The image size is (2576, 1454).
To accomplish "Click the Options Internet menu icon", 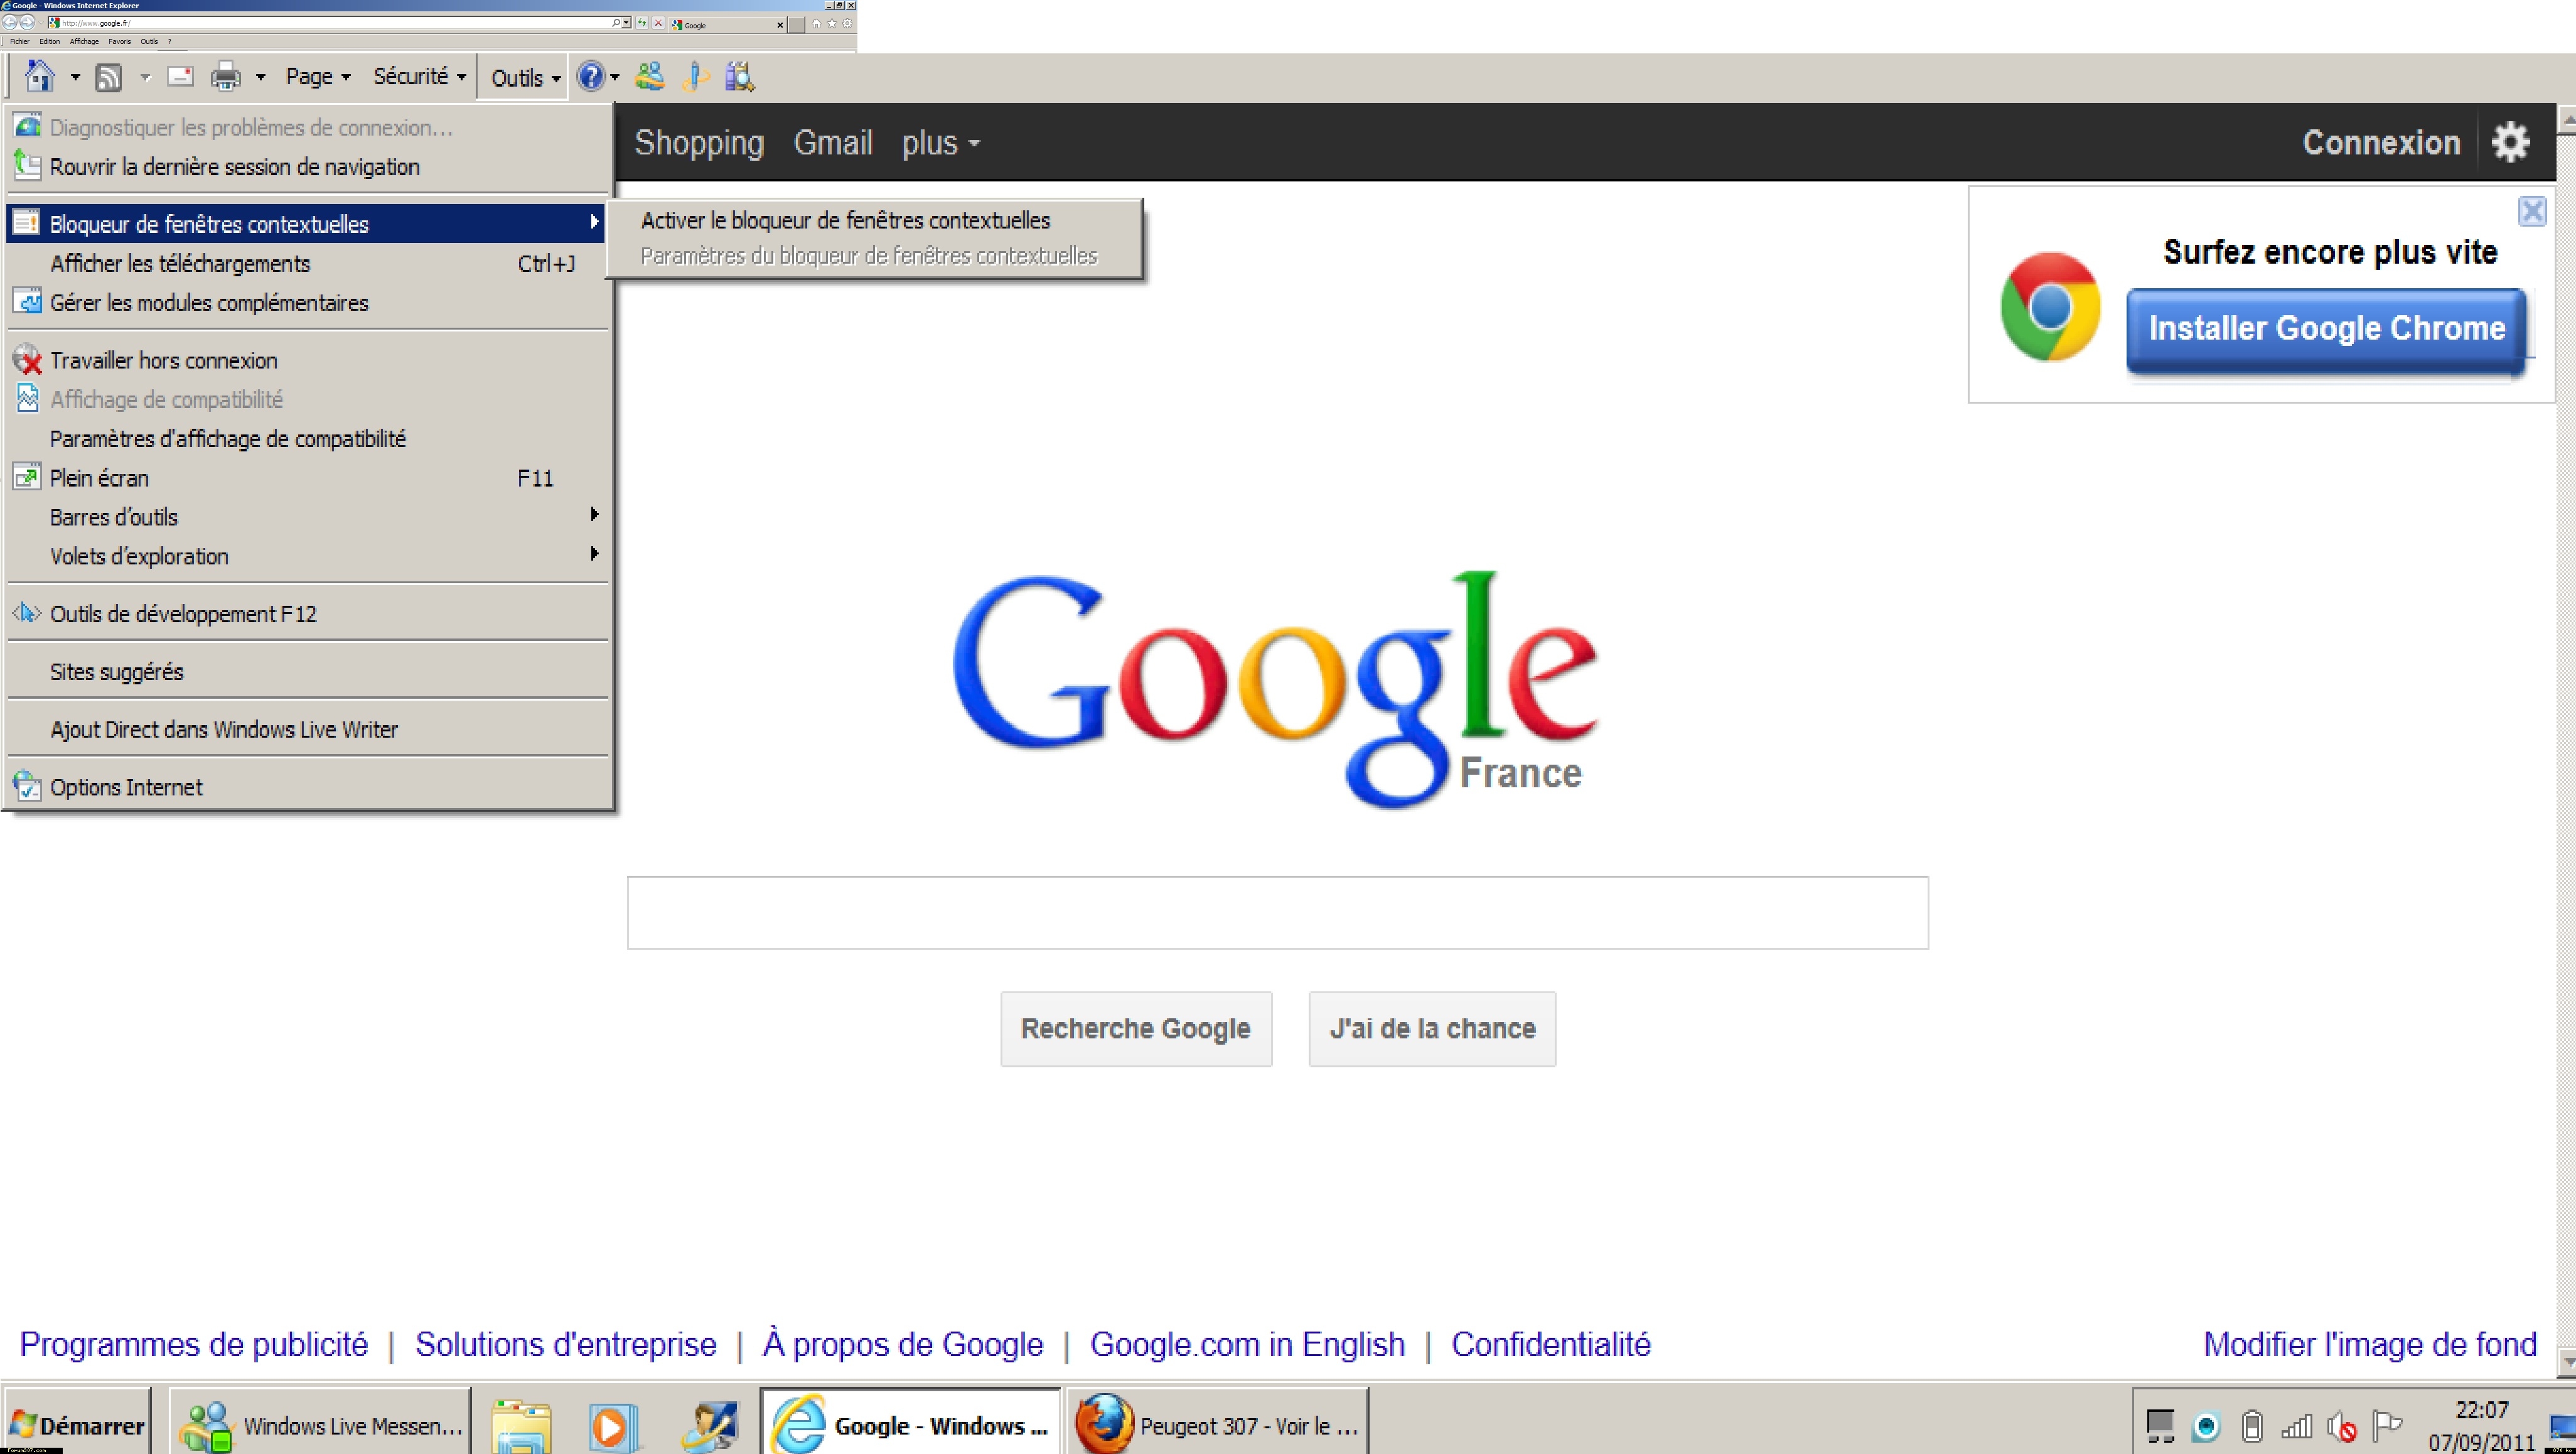I will pos(27,786).
